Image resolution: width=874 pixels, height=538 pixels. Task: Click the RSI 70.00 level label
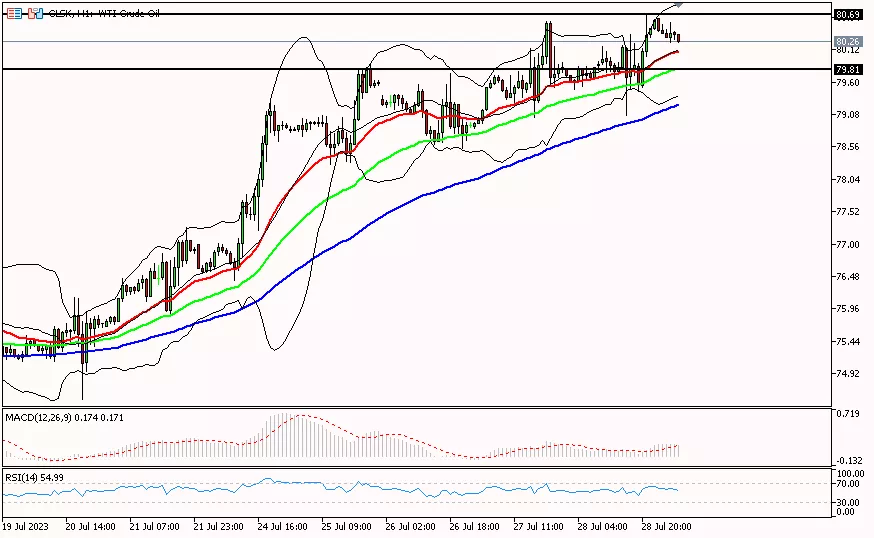849,484
